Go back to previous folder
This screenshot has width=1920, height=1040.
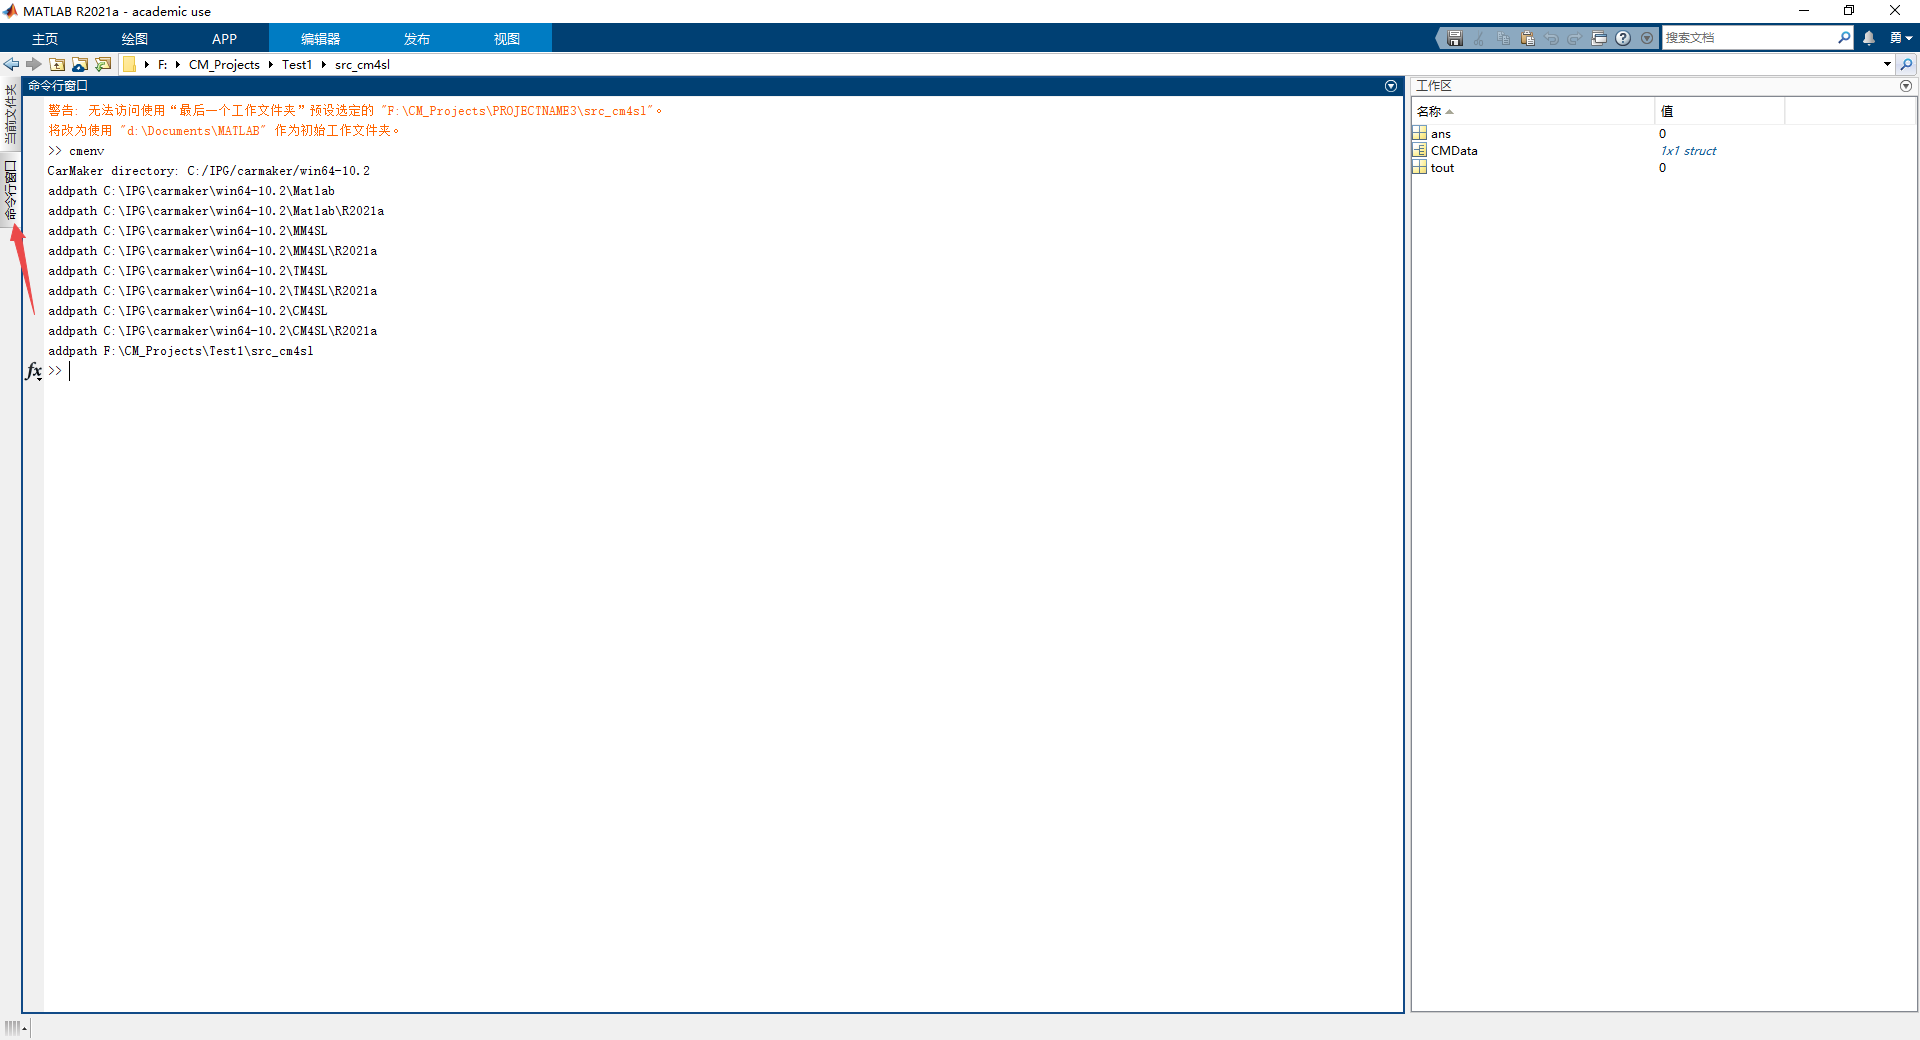click(11, 64)
